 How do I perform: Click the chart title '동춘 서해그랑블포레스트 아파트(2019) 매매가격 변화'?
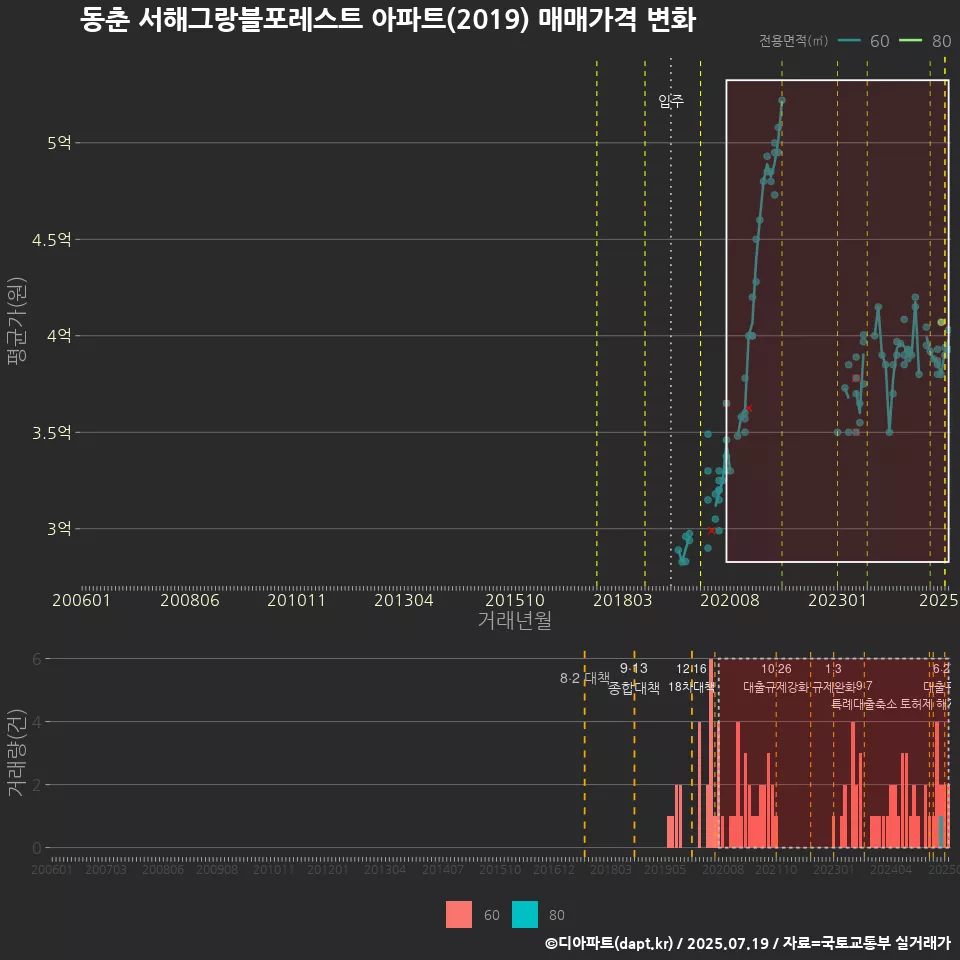[x=388, y=20]
